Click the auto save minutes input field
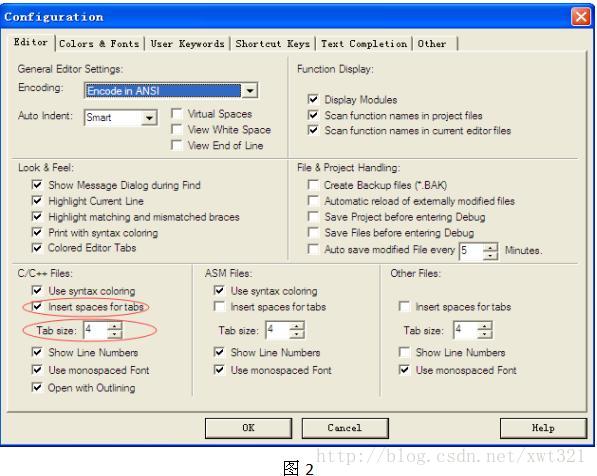The width and height of the screenshot is (597, 476). click(x=471, y=251)
